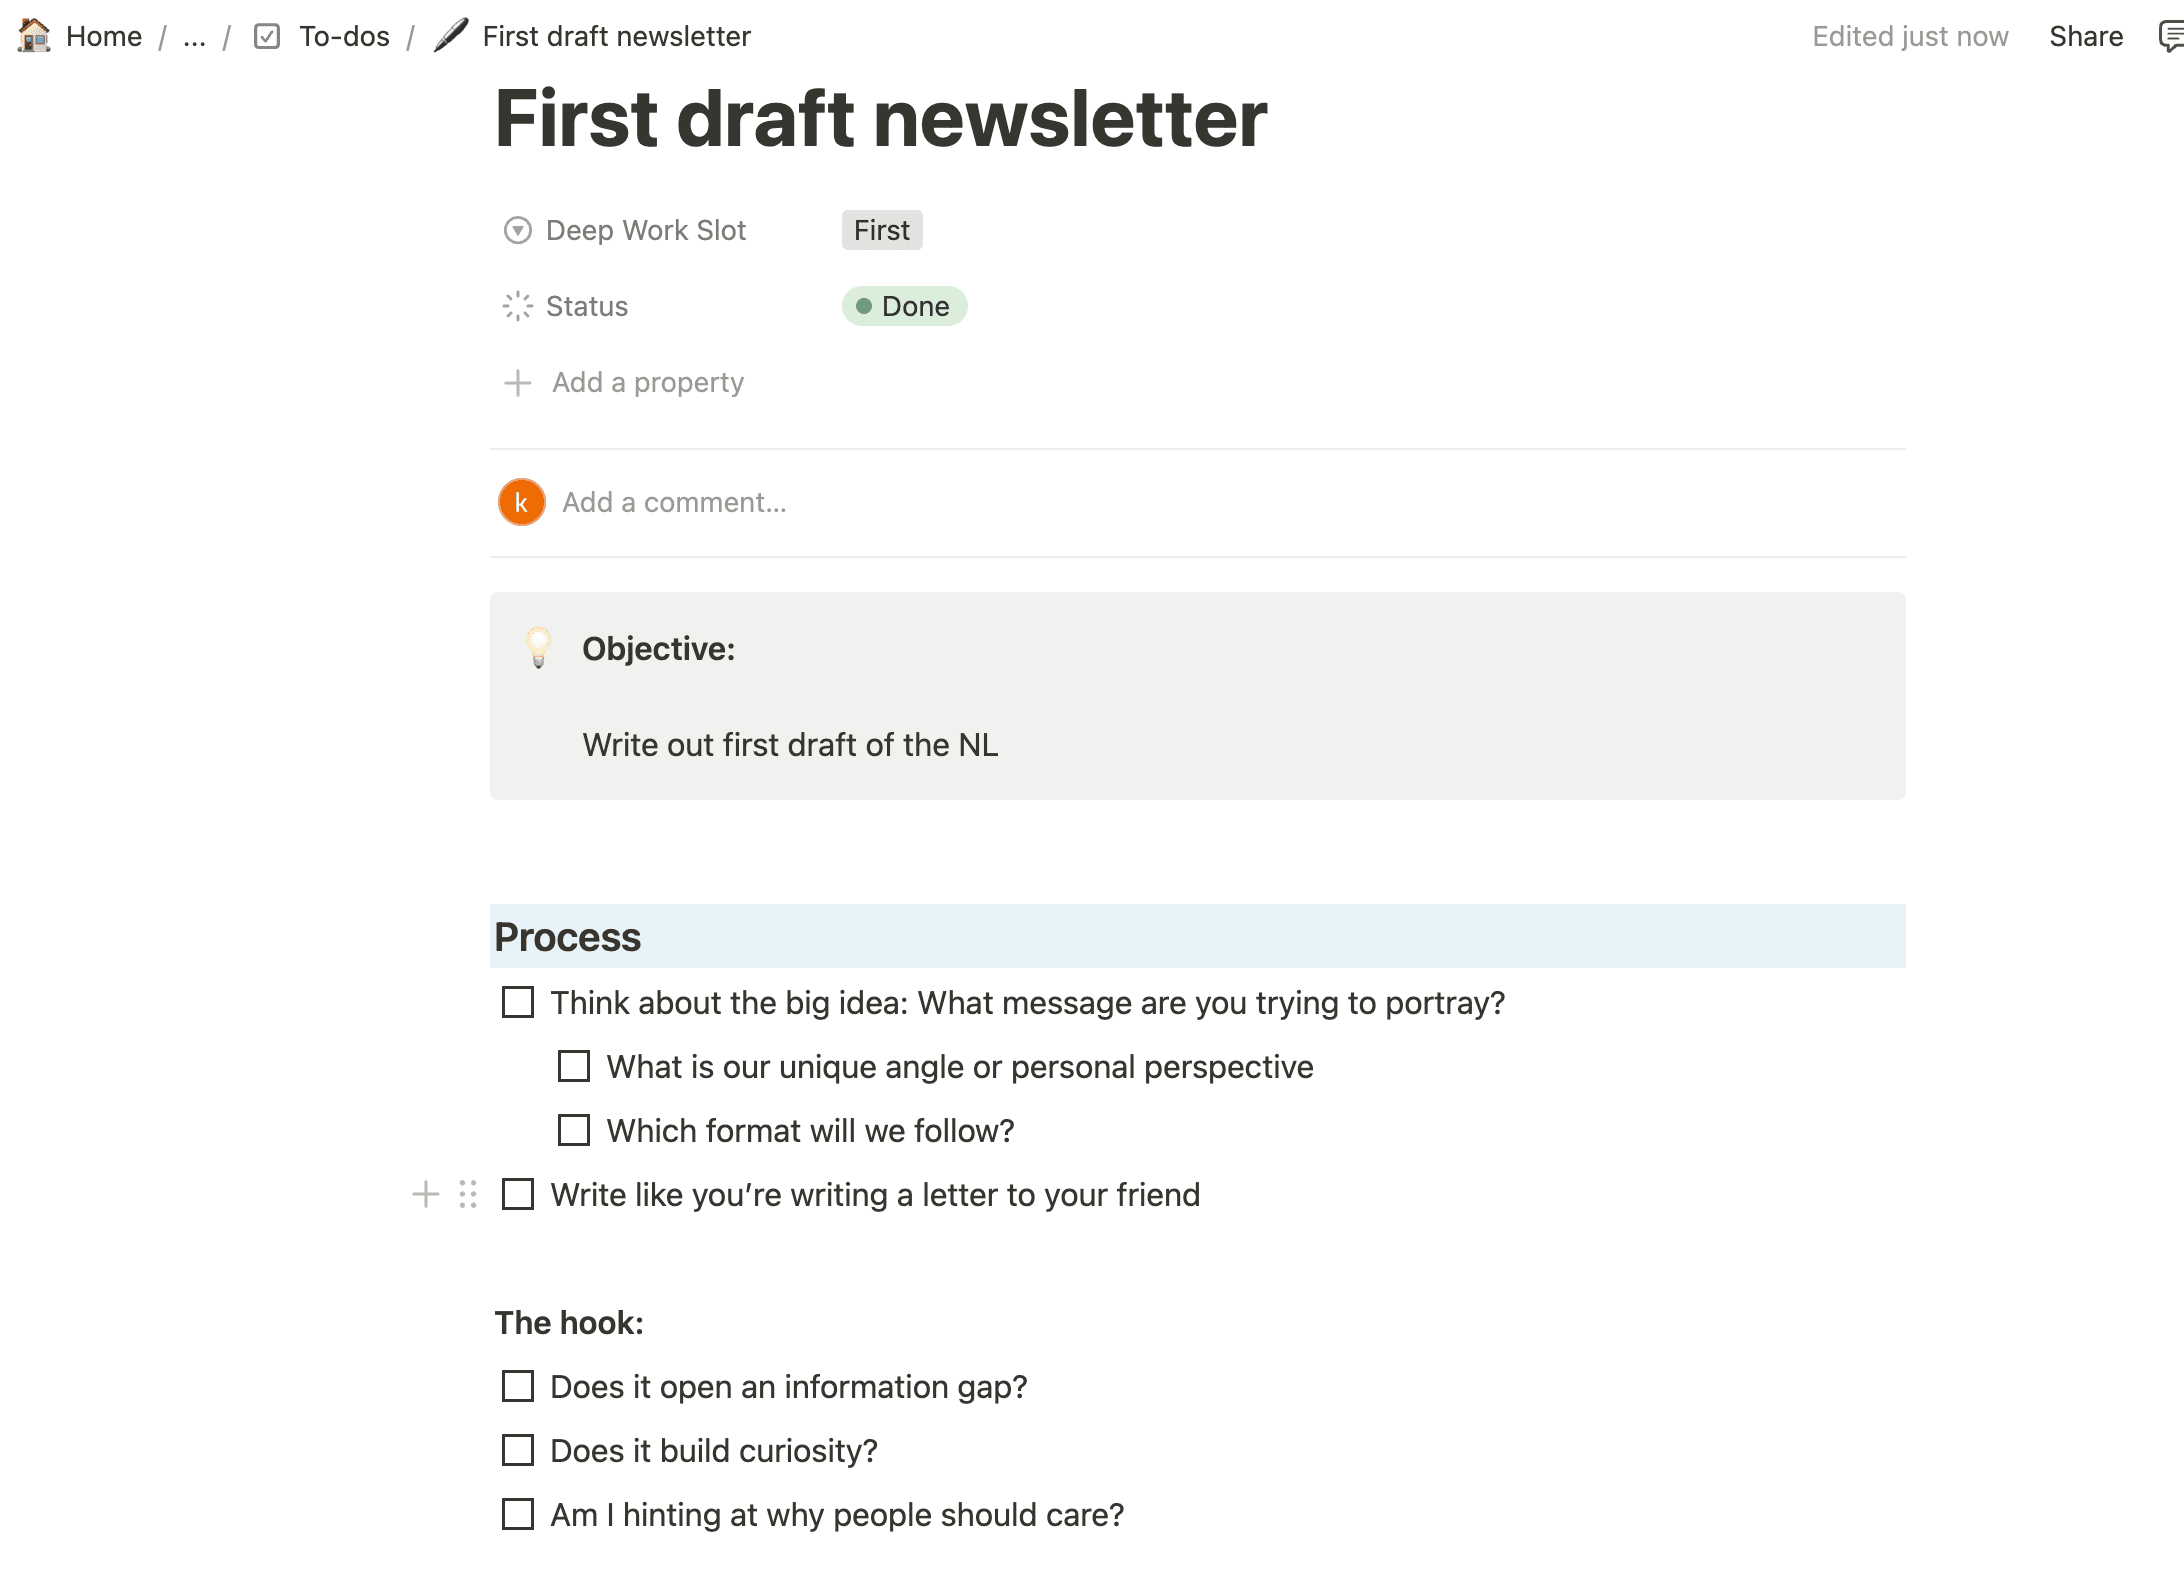Check 'Think about the big idea' checkbox
Image resolution: width=2184 pixels, height=1588 pixels.
tap(518, 1002)
